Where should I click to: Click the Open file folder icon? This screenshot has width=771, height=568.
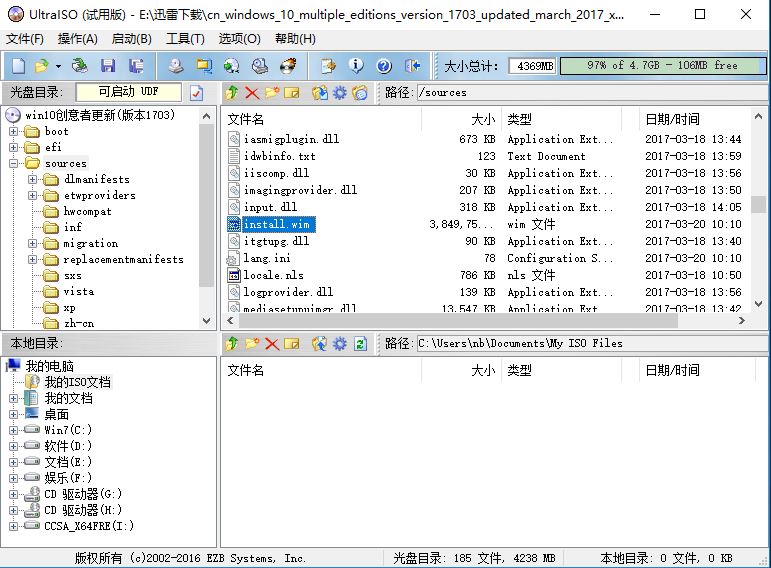click(42, 65)
